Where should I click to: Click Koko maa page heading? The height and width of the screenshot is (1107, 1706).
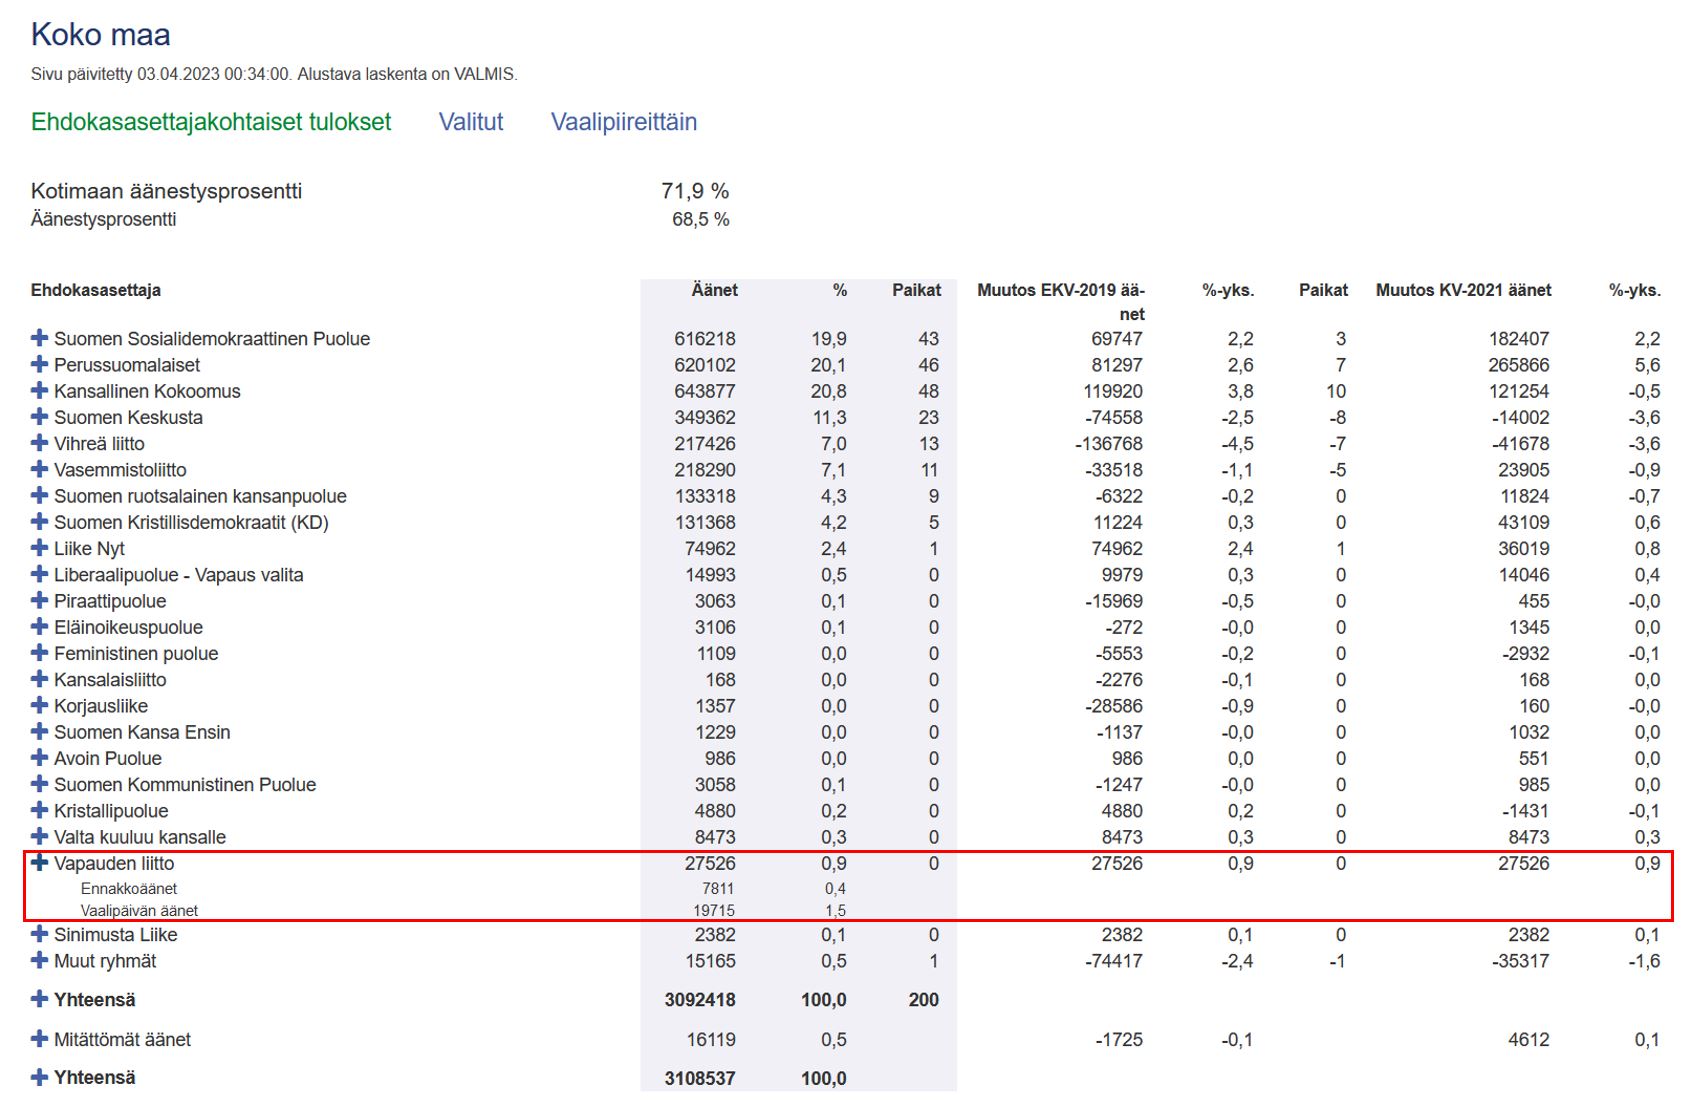pos(101,35)
